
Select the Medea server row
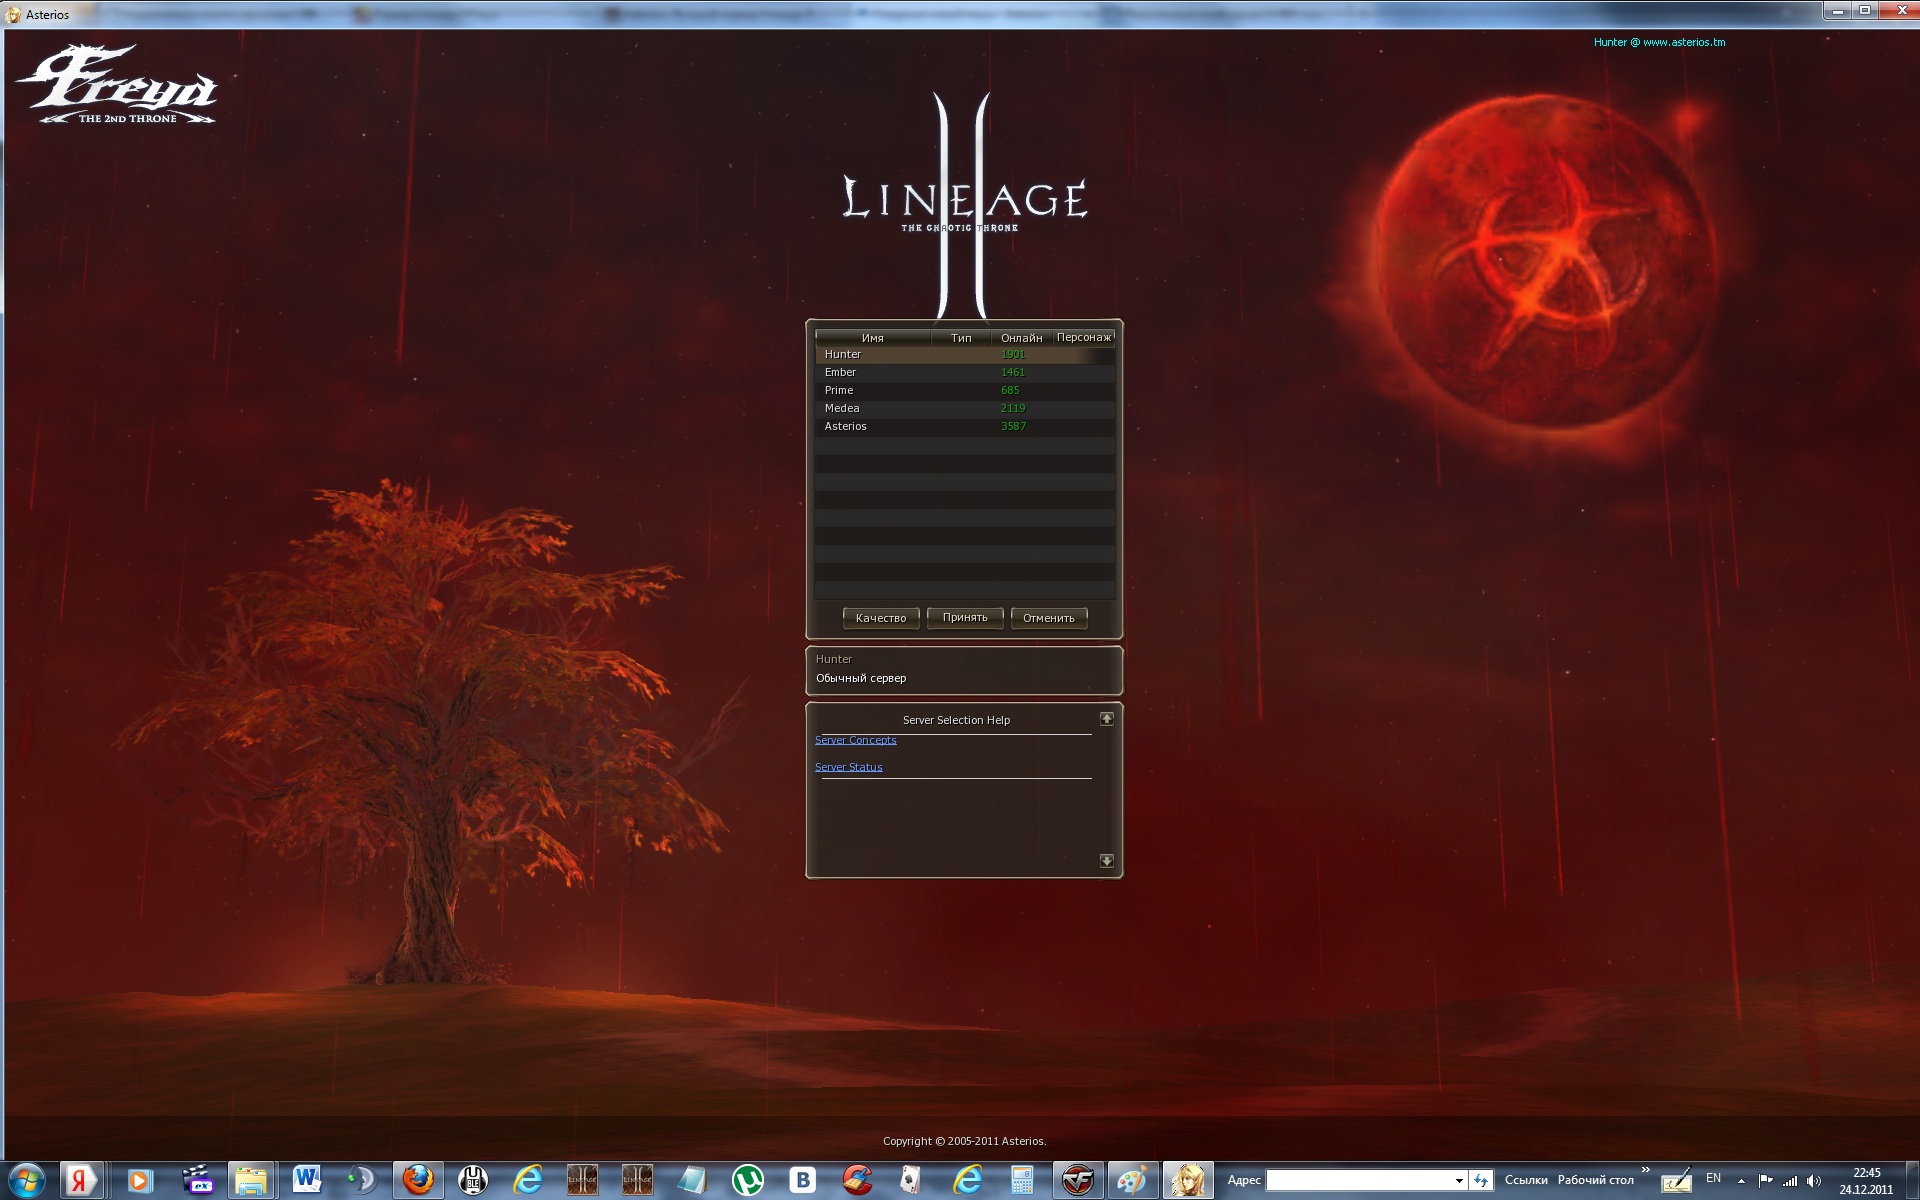pyautogui.click(x=965, y=408)
